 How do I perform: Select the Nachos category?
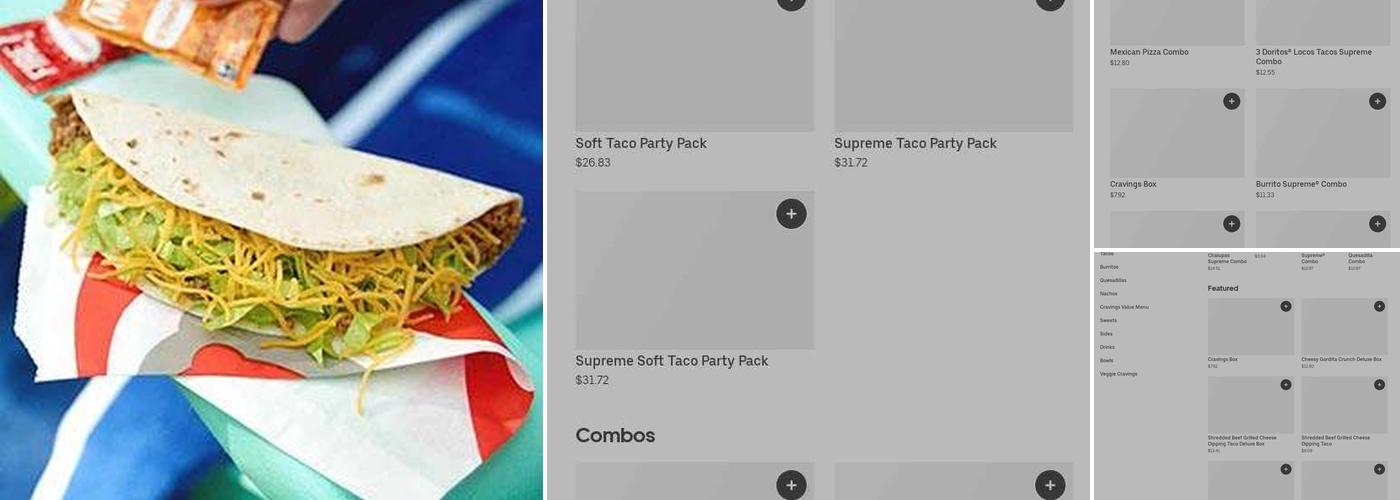1109,294
